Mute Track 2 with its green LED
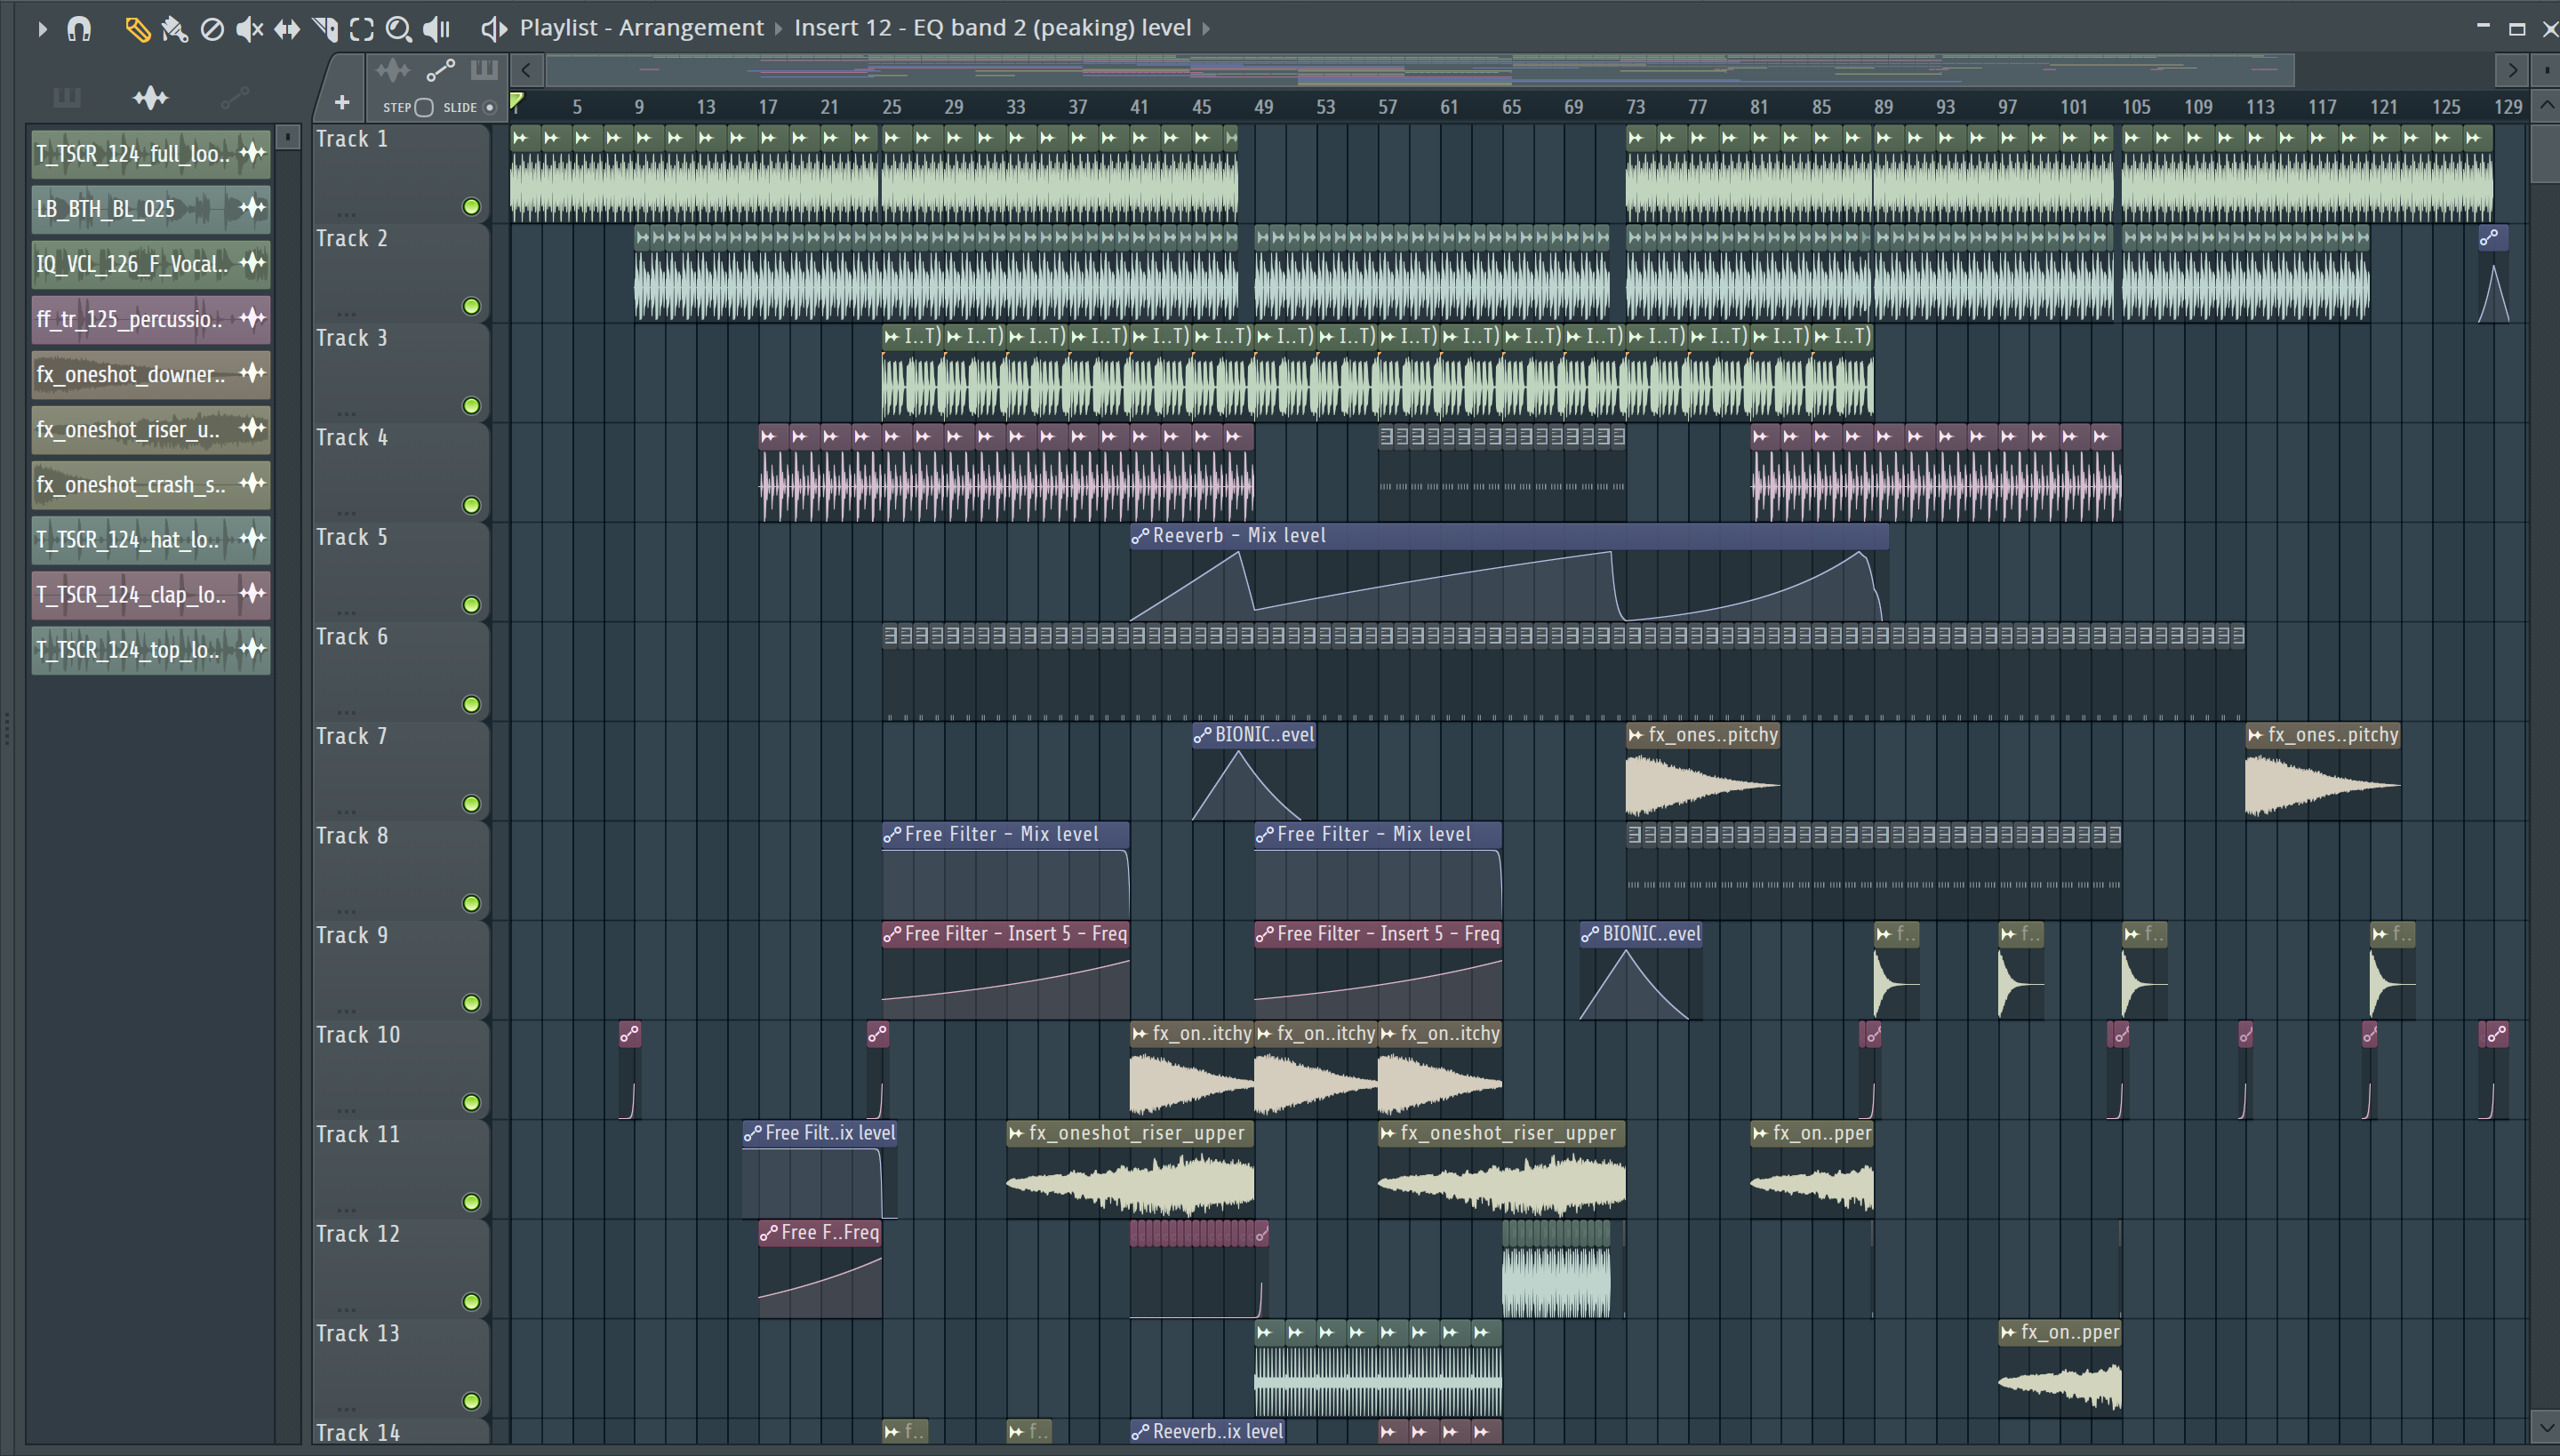 [471, 306]
